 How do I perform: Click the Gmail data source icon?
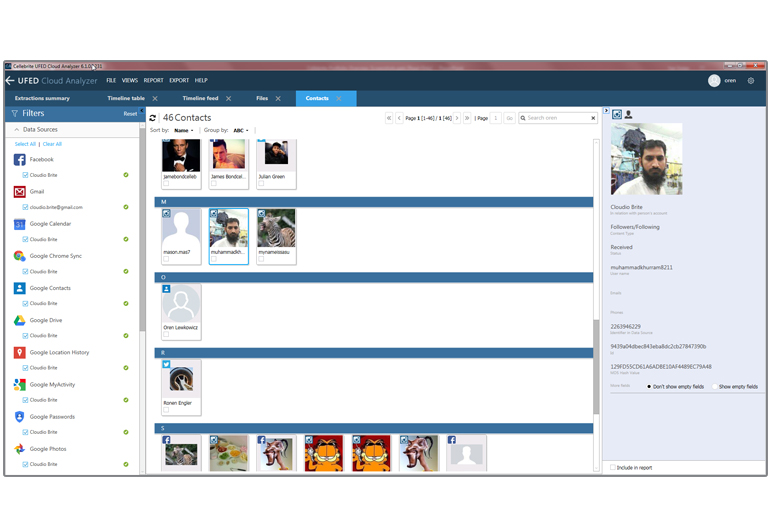pos(20,192)
